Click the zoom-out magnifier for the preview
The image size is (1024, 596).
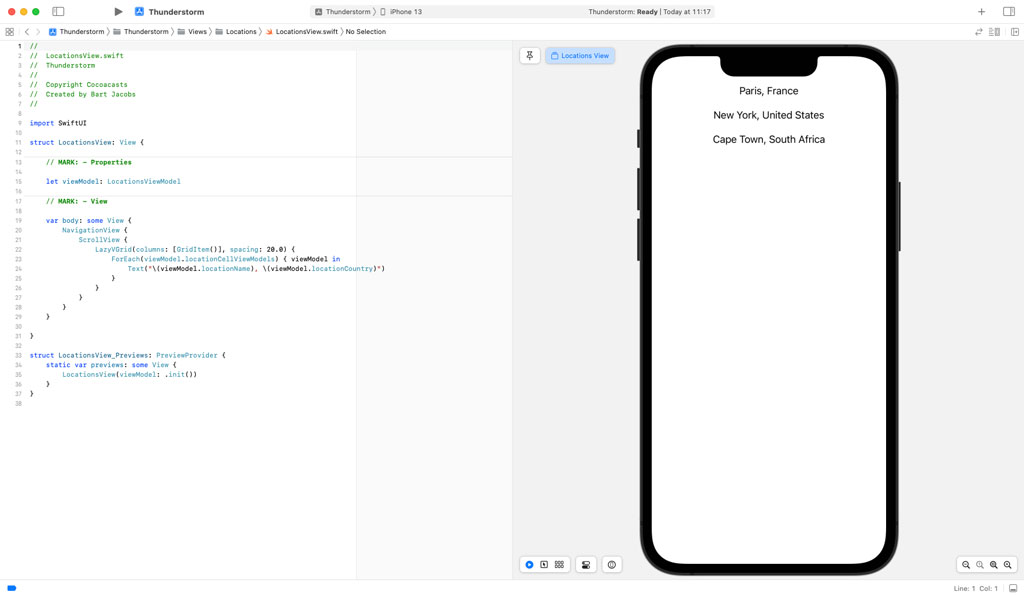tap(967, 564)
